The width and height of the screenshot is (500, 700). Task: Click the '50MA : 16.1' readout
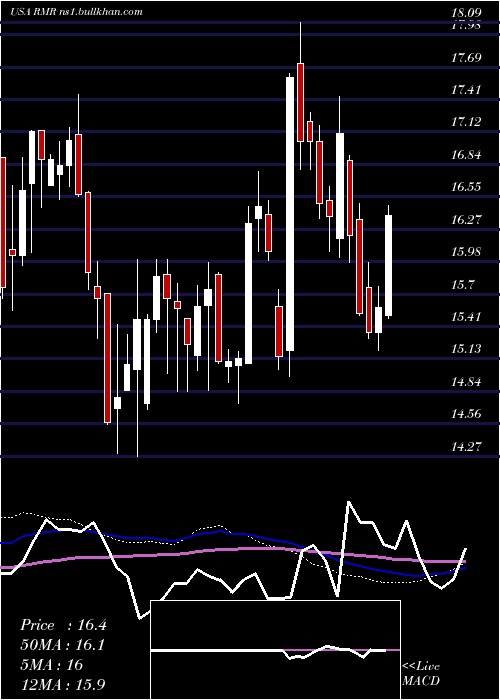(x=63, y=645)
